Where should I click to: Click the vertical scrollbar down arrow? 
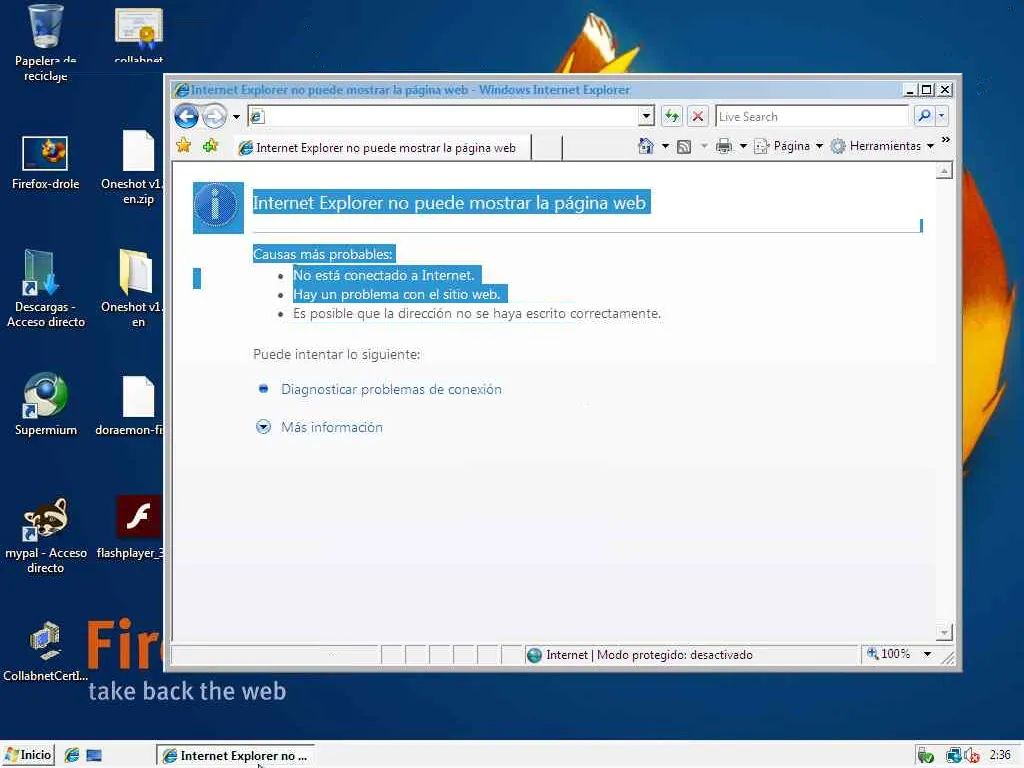coord(944,632)
